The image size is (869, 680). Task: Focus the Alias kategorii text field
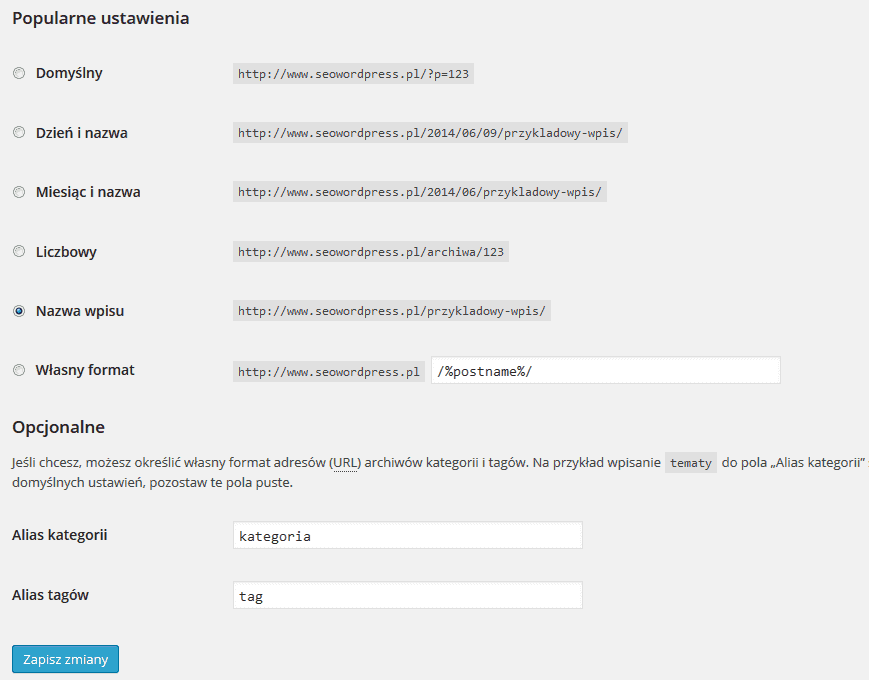(x=408, y=535)
